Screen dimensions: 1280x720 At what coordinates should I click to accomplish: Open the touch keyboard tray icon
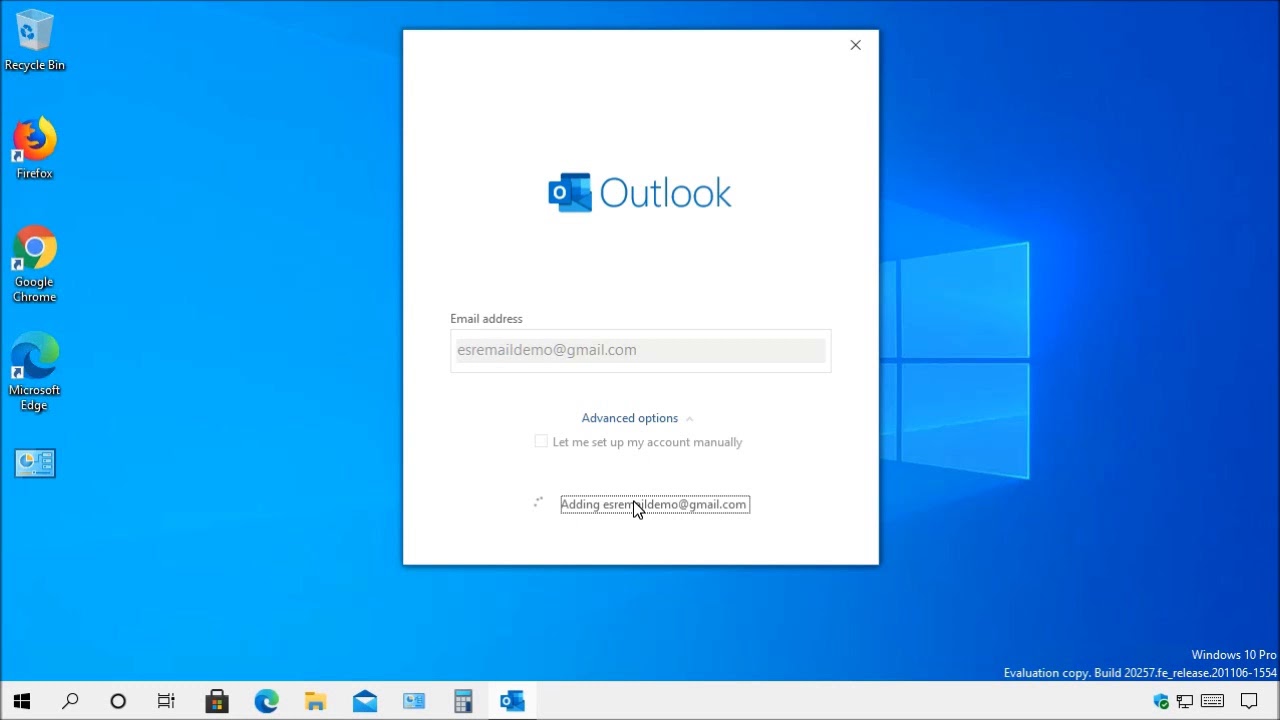[x=1213, y=701]
